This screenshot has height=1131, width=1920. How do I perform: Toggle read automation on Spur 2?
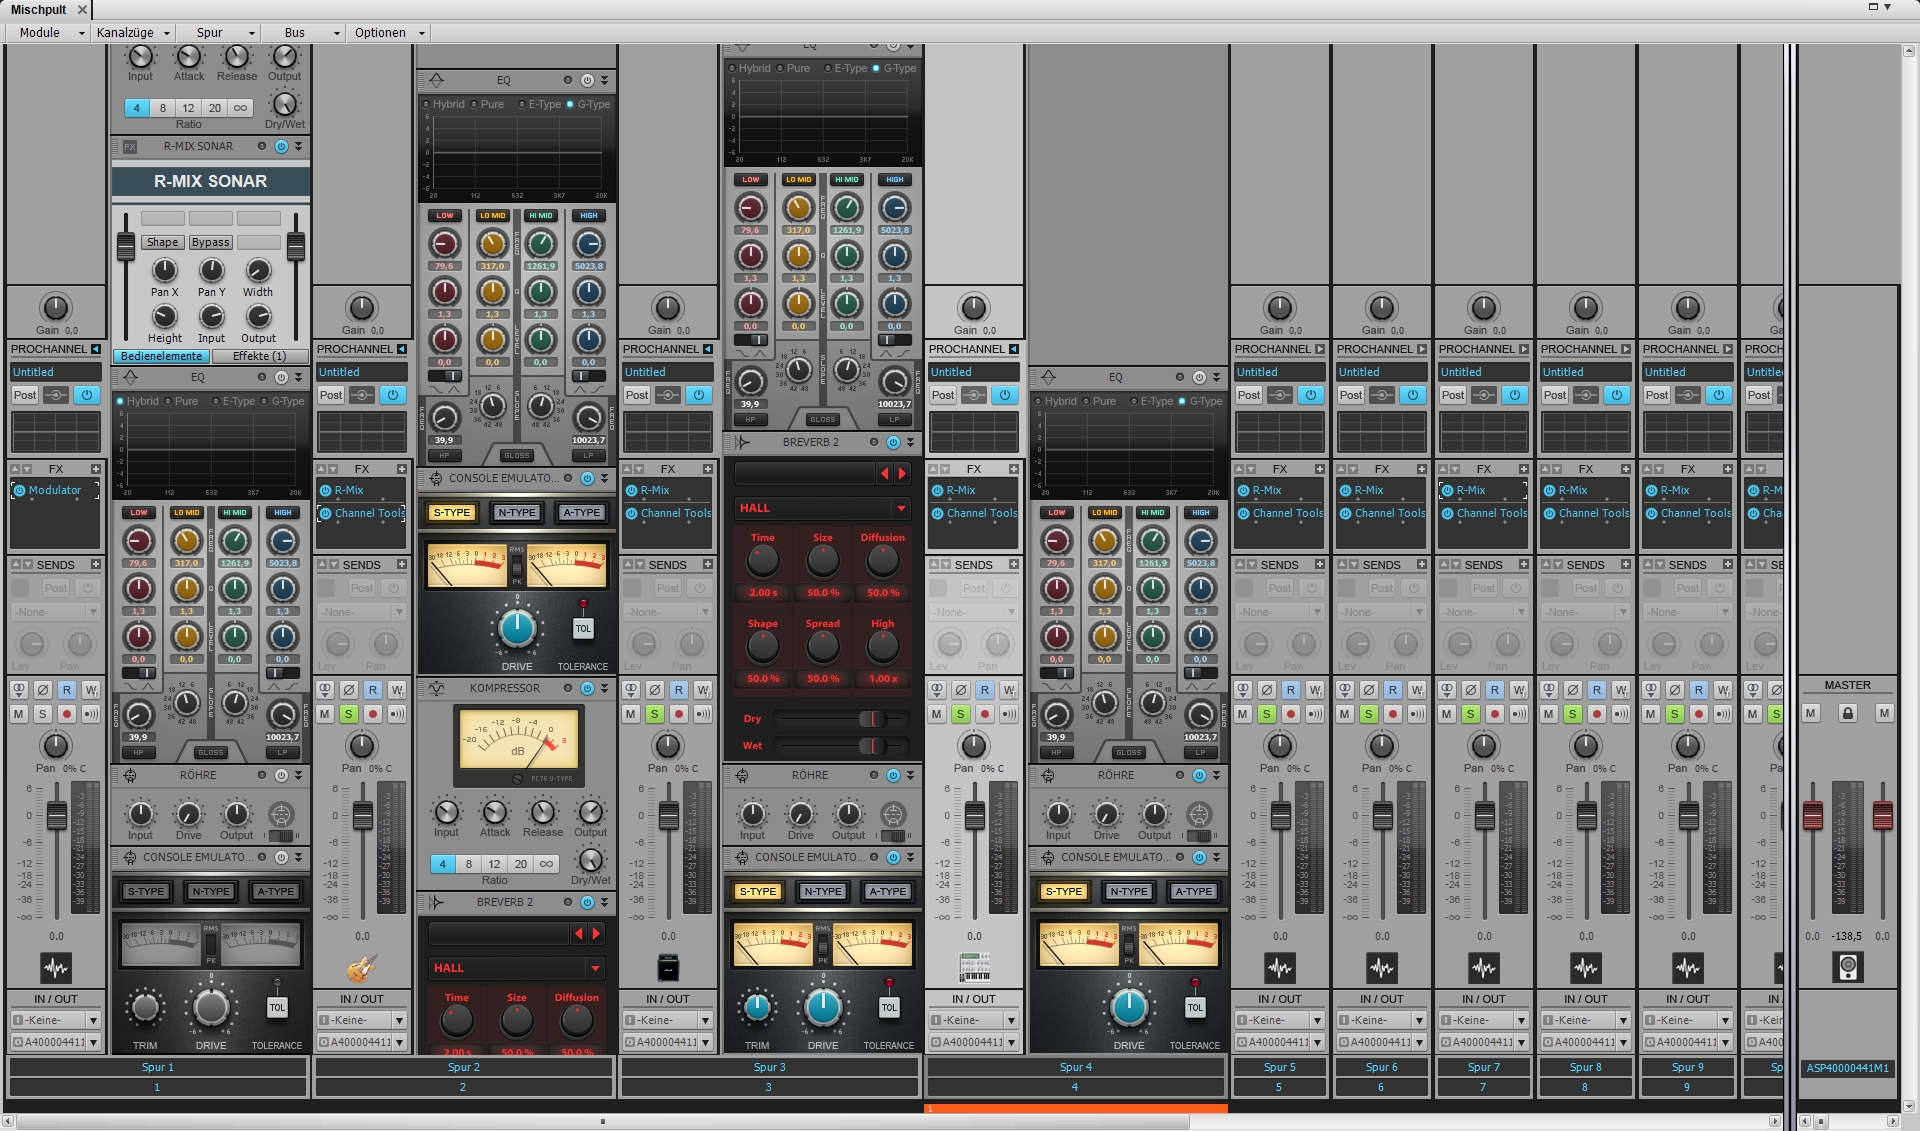373,690
